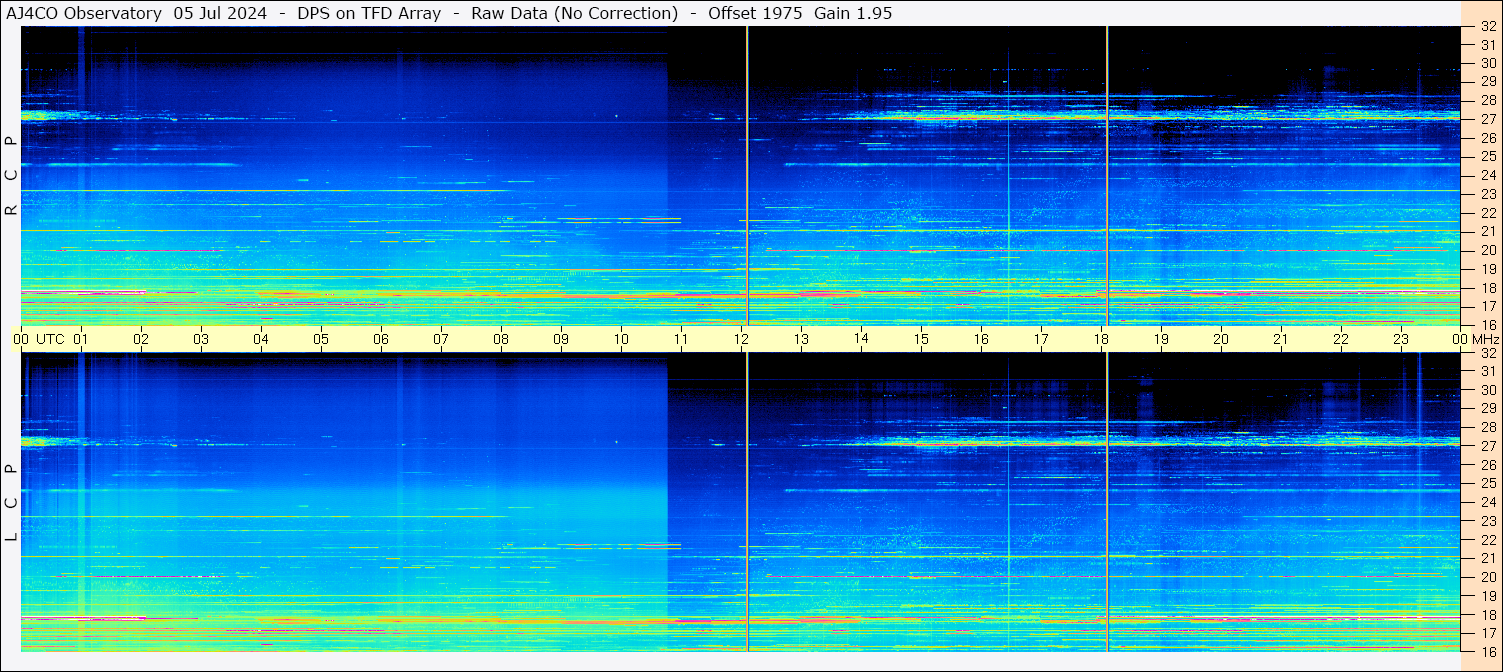The width and height of the screenshot is (1503, 672).
Task: Select the 22 hour mark on the UTC time axis
Action: tap(1341, 339)
